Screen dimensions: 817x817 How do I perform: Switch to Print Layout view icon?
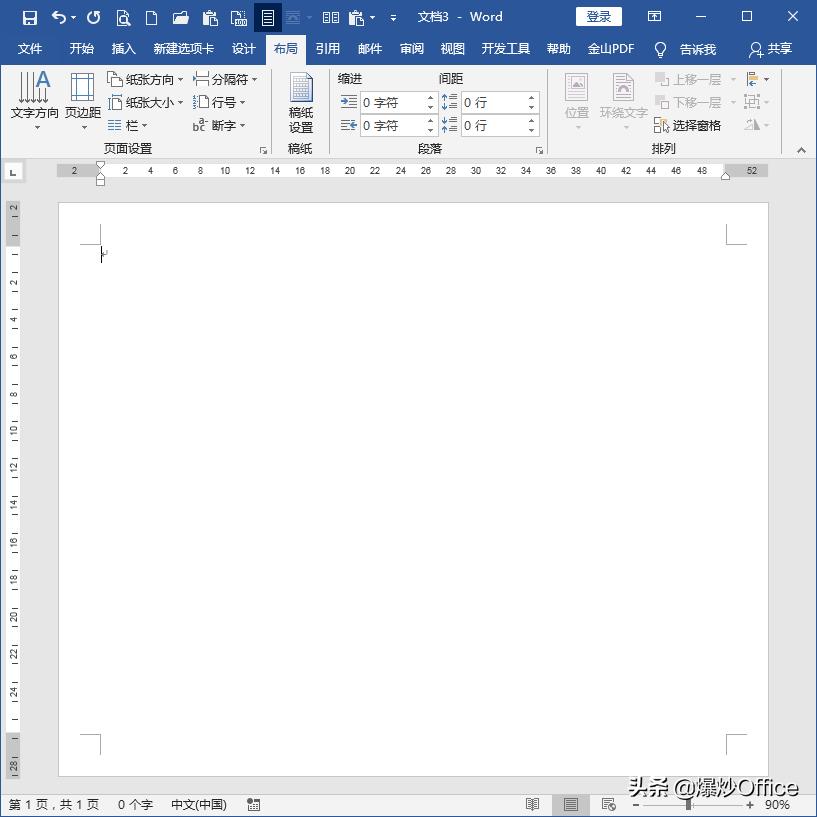571,804
